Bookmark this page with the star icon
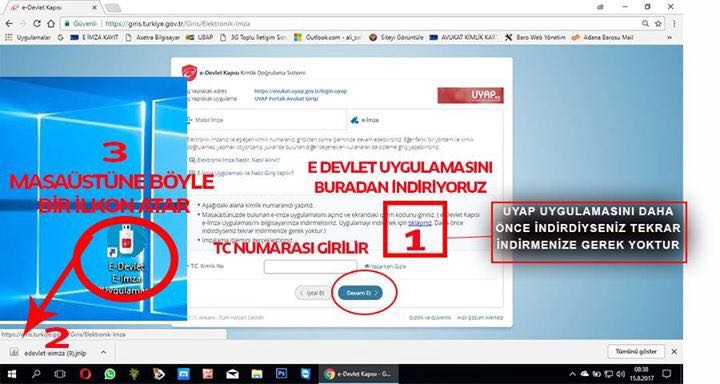 tap(658, 23)
